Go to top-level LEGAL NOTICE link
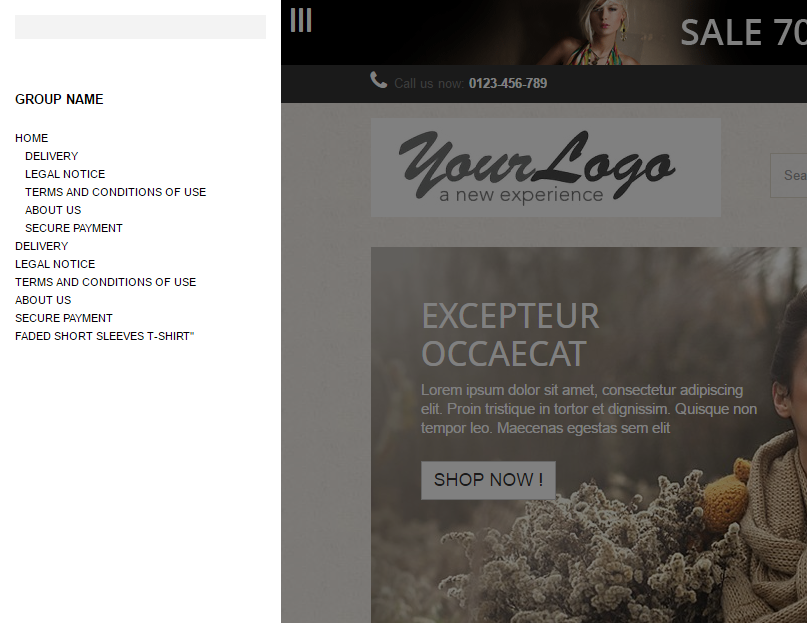The width and height of the screenshot is (807, 623). pos(55,264)
